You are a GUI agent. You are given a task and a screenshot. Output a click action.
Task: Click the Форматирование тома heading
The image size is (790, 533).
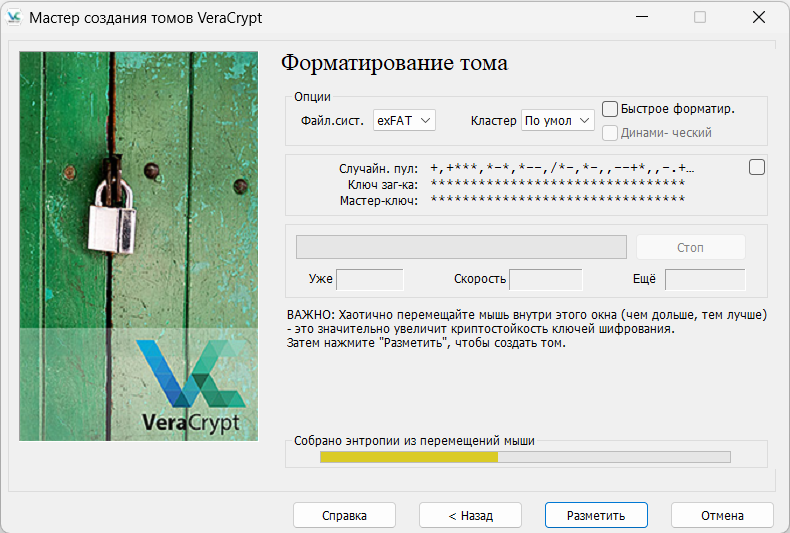[x=394, y=64]
